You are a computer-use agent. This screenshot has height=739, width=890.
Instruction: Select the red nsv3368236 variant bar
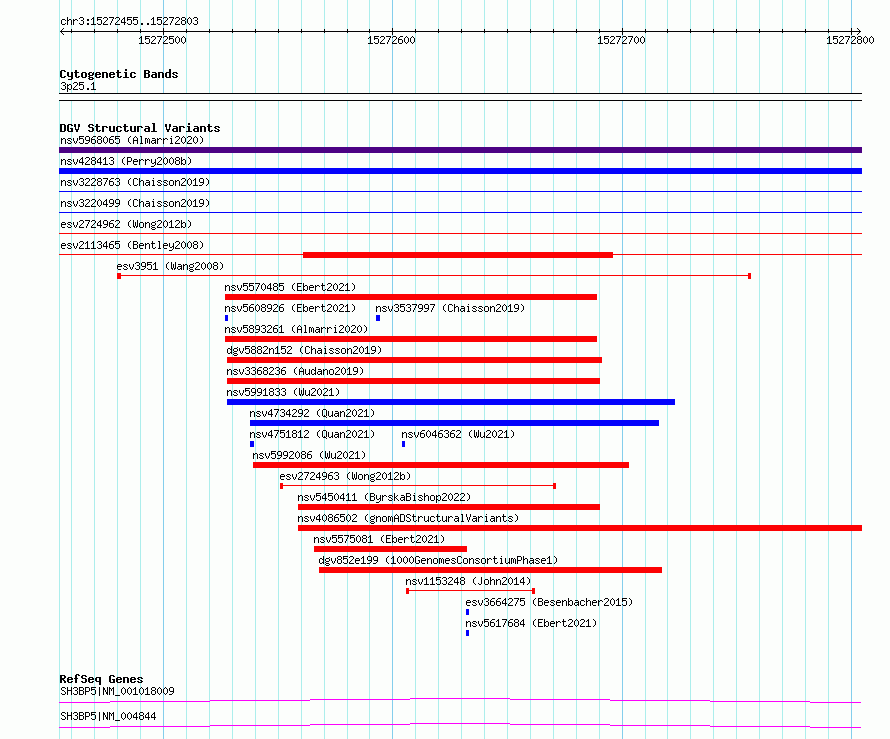(x=413, y=381)
